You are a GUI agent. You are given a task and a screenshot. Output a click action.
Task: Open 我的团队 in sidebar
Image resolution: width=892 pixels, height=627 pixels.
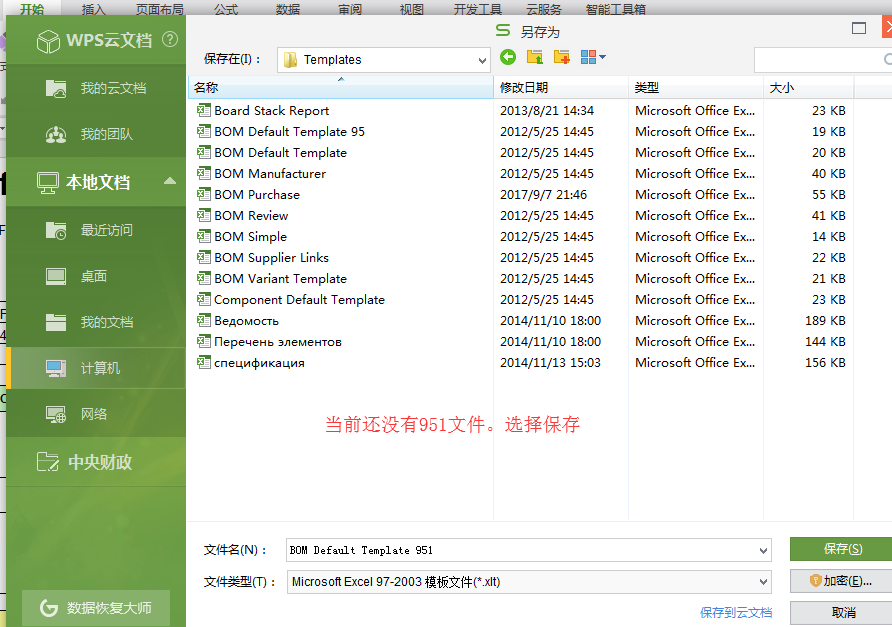[x=96, y=134]
